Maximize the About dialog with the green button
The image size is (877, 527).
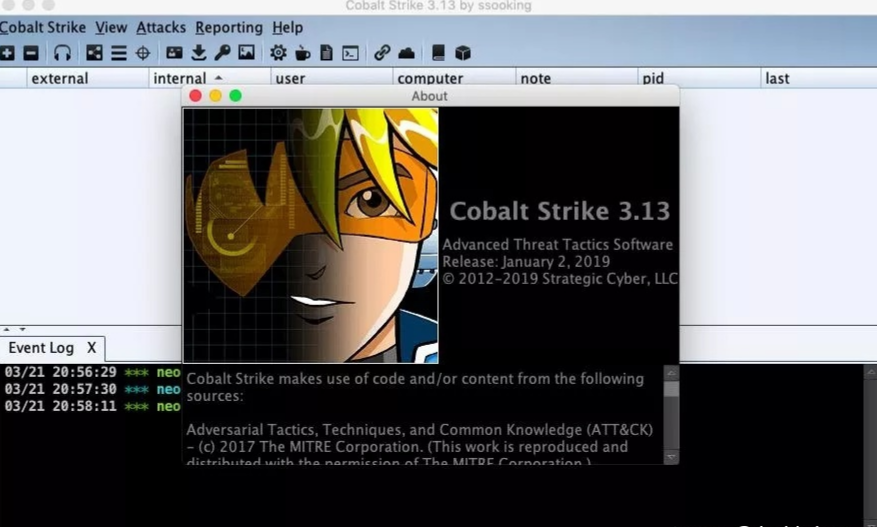pos(235,96)
